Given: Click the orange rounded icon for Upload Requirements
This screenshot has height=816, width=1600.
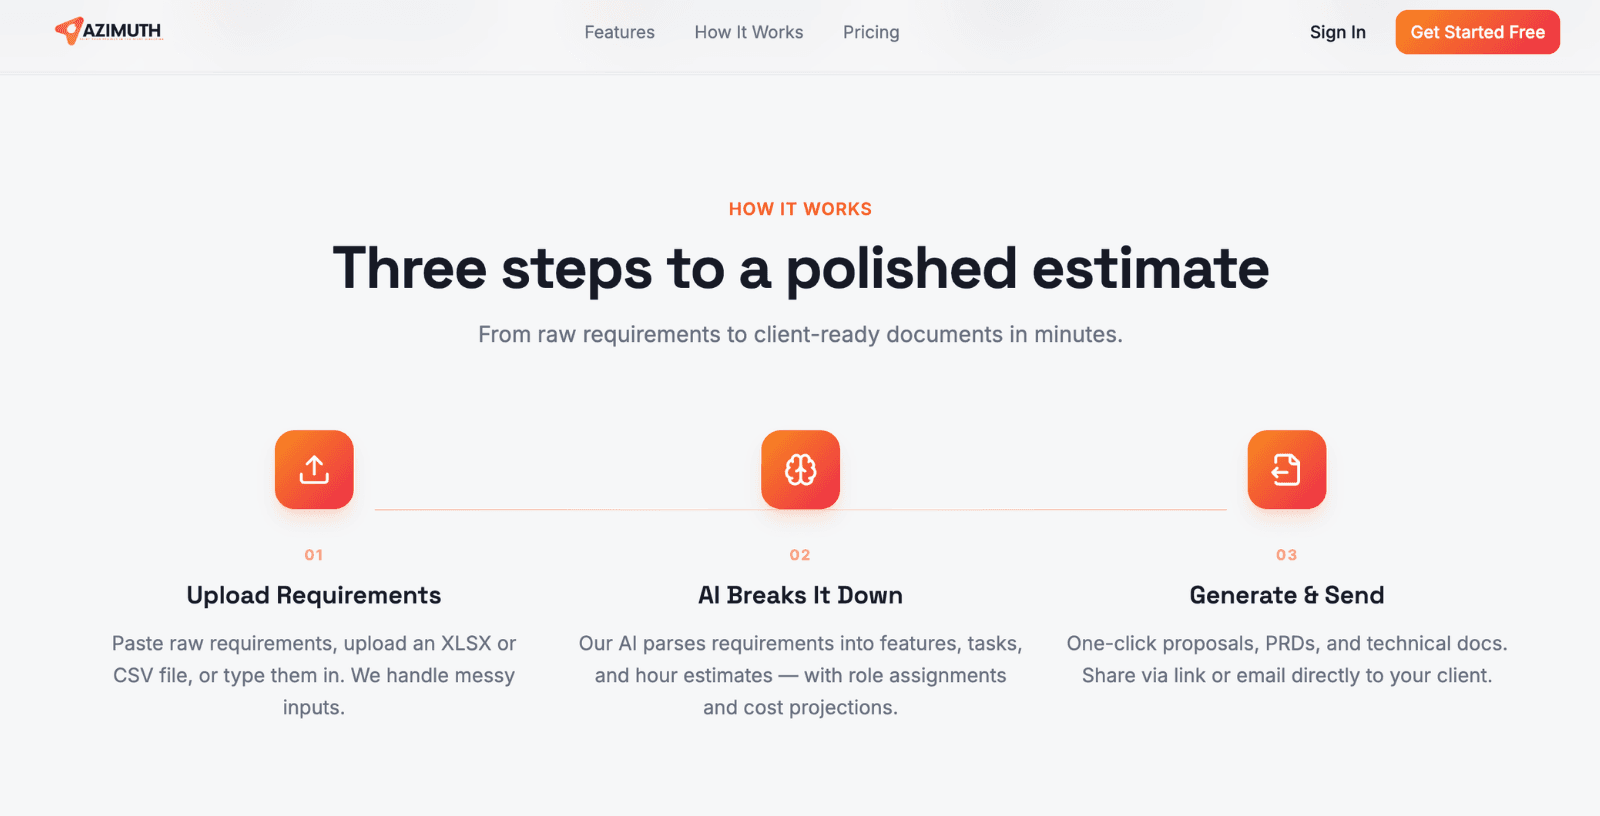Looking at the screenshot, I should coord(313,469).
